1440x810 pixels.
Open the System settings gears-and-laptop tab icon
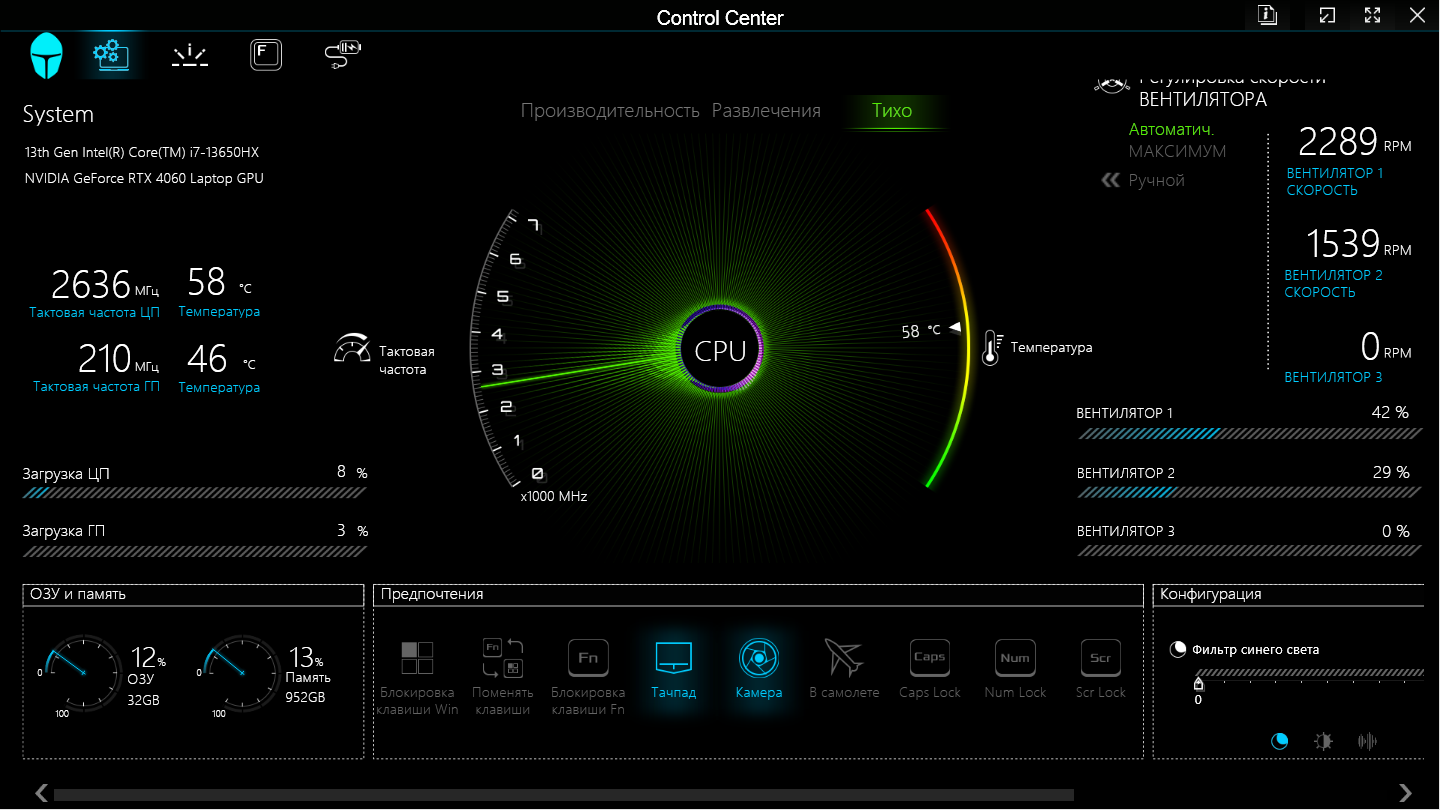[x=111, y=54]
